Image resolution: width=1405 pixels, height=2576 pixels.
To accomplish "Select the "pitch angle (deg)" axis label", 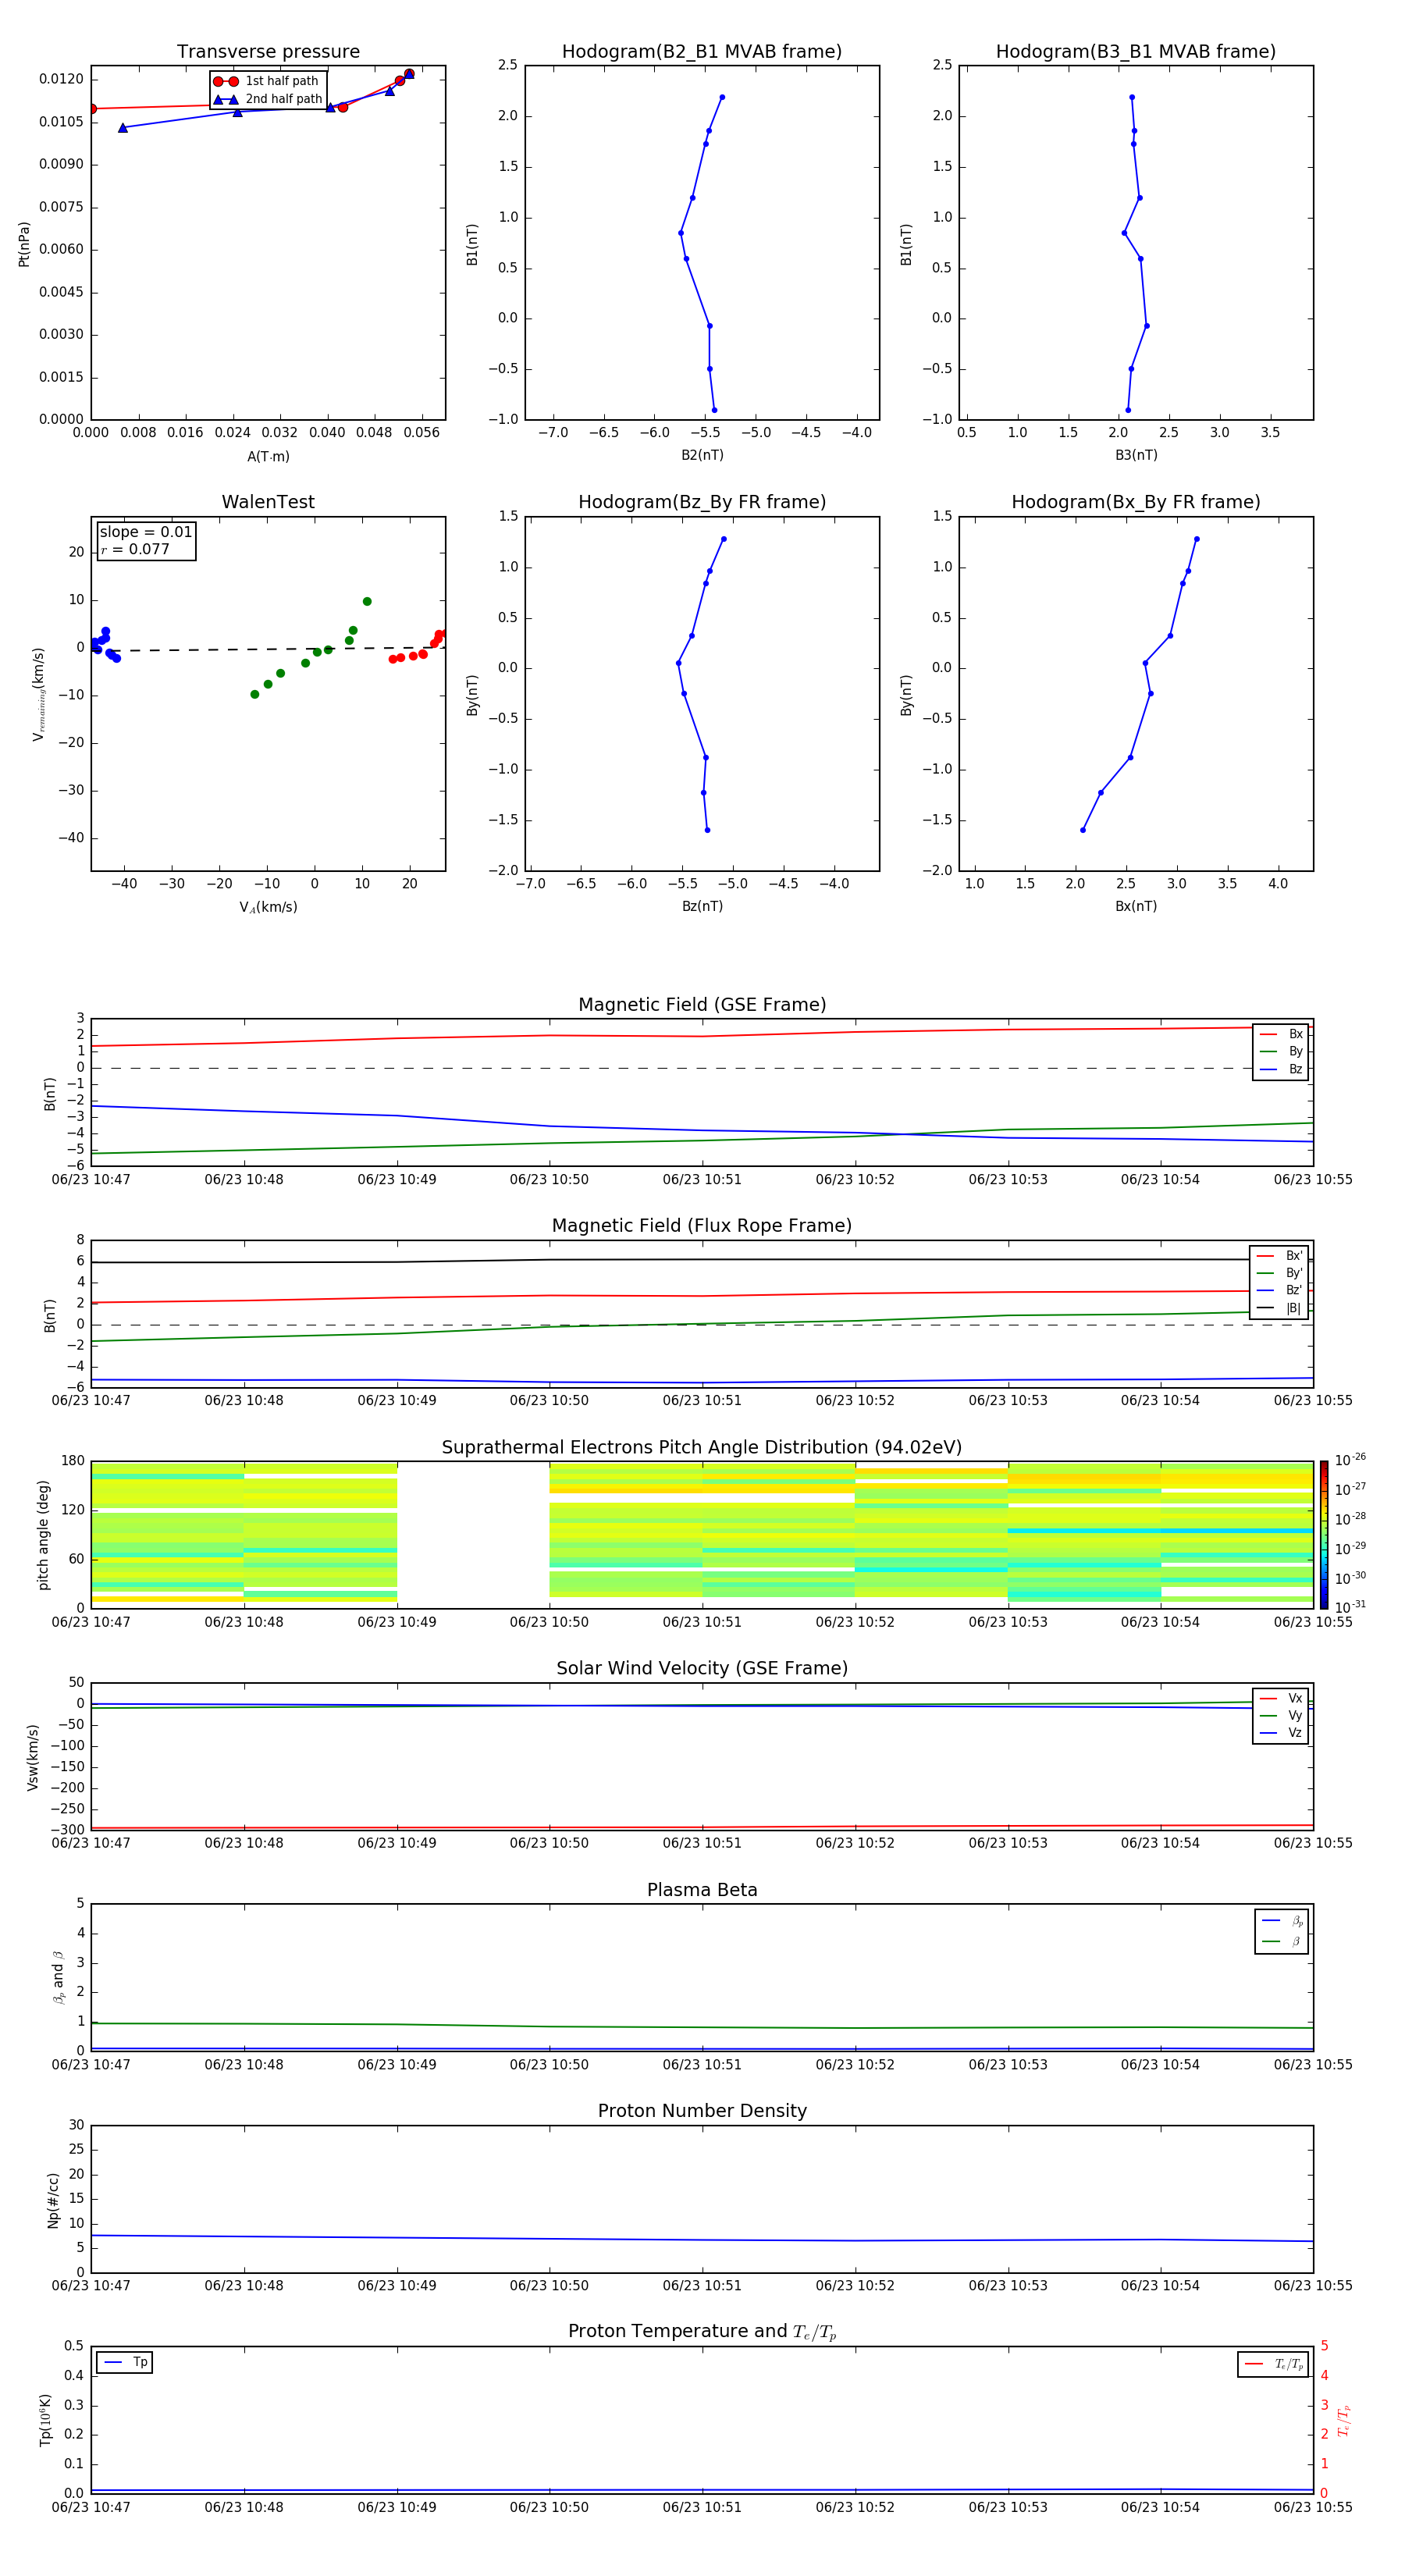I will pyautogui.click(x=43, y=1535).
